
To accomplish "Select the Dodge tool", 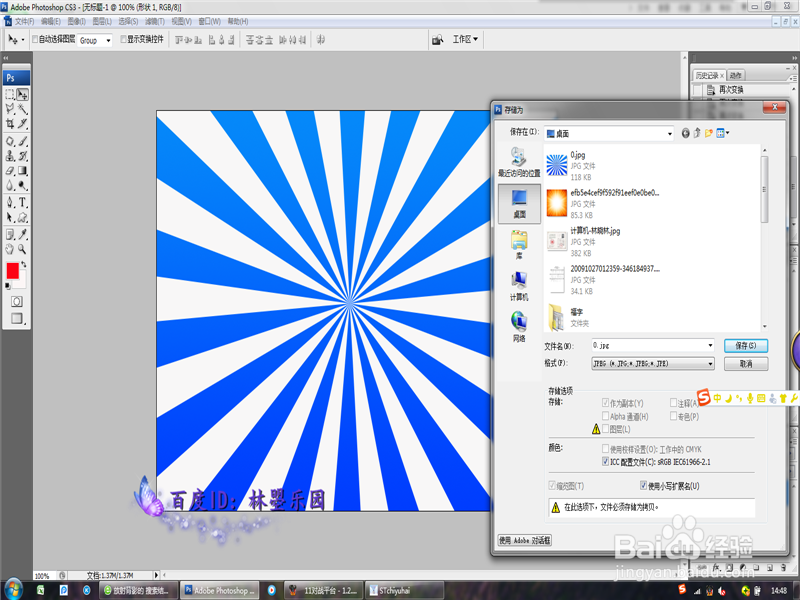I will [22, 185].
